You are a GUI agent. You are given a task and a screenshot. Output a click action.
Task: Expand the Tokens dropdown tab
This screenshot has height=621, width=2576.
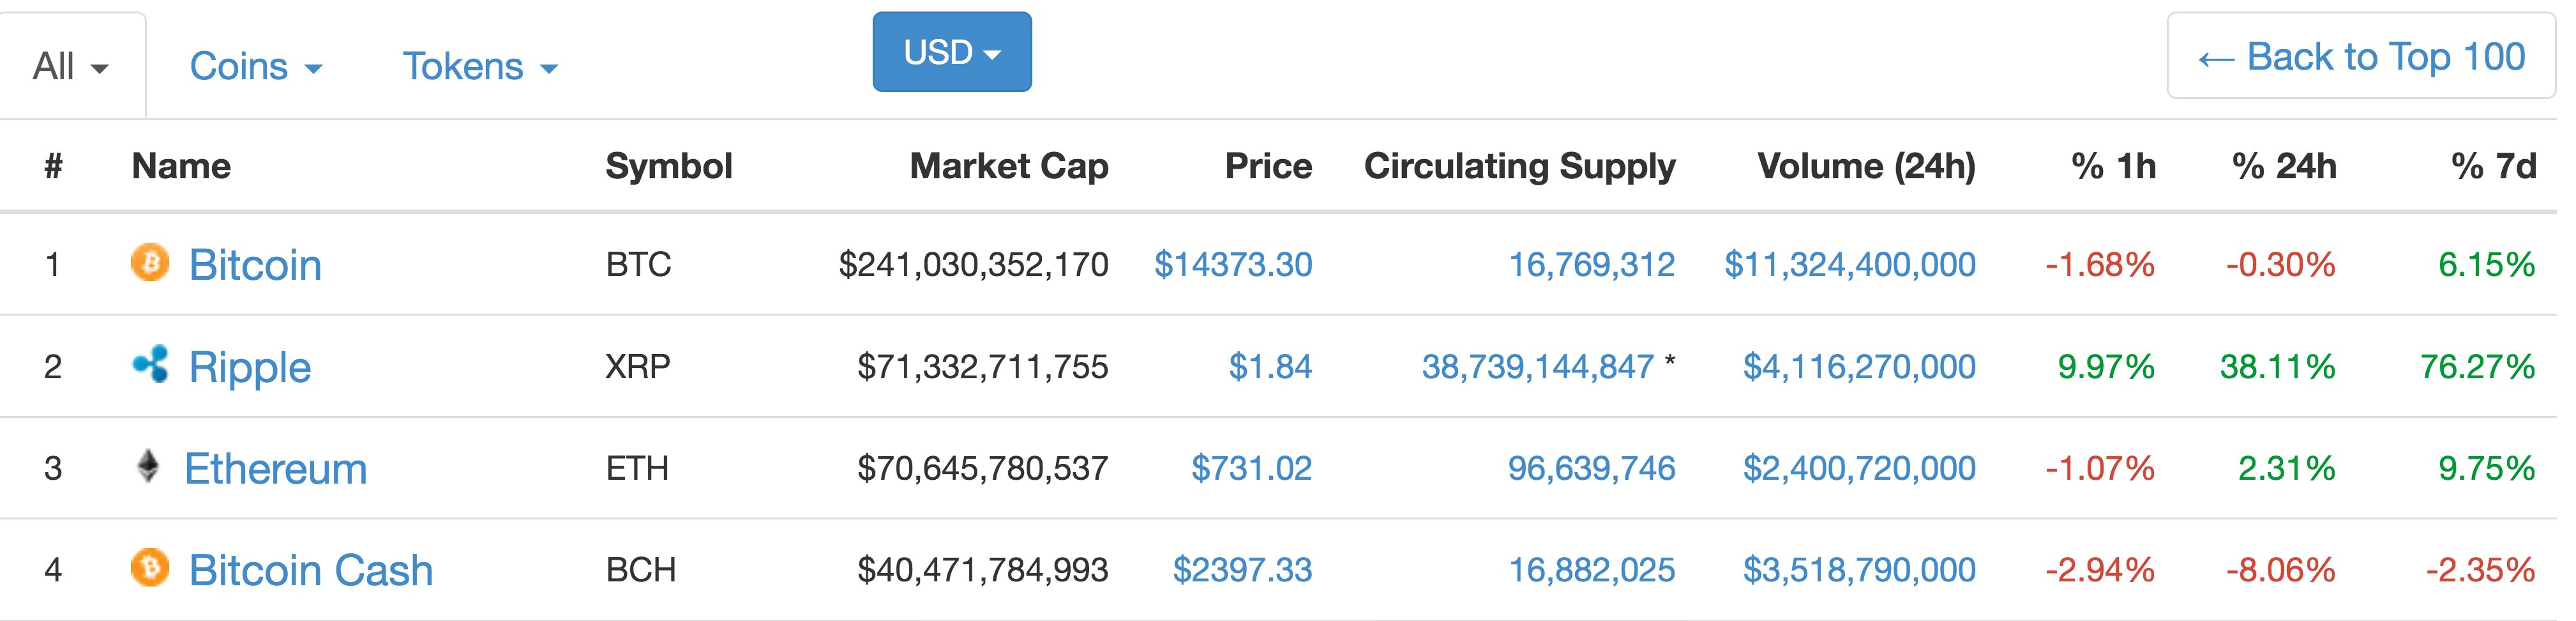479,67
